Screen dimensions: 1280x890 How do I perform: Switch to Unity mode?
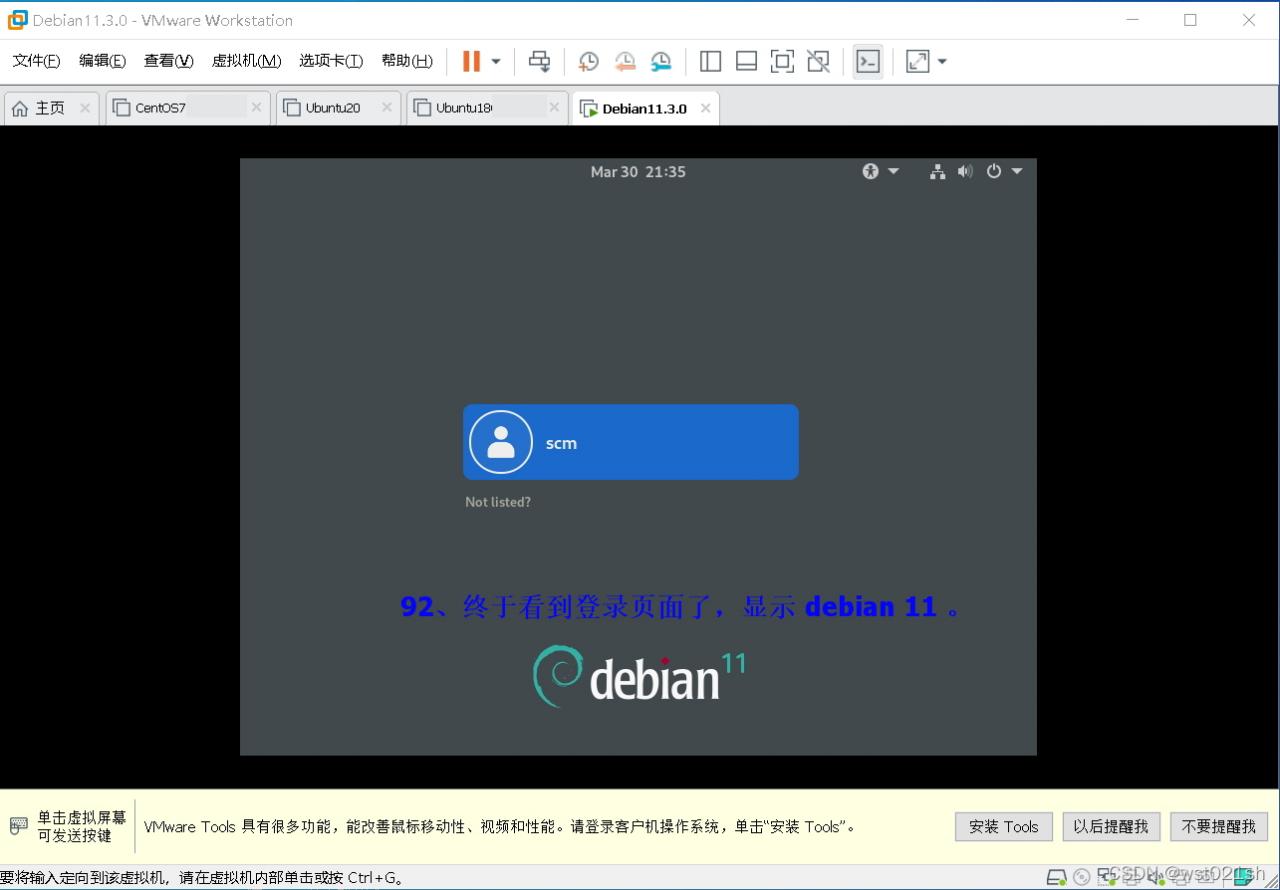[x=818, y=62]
